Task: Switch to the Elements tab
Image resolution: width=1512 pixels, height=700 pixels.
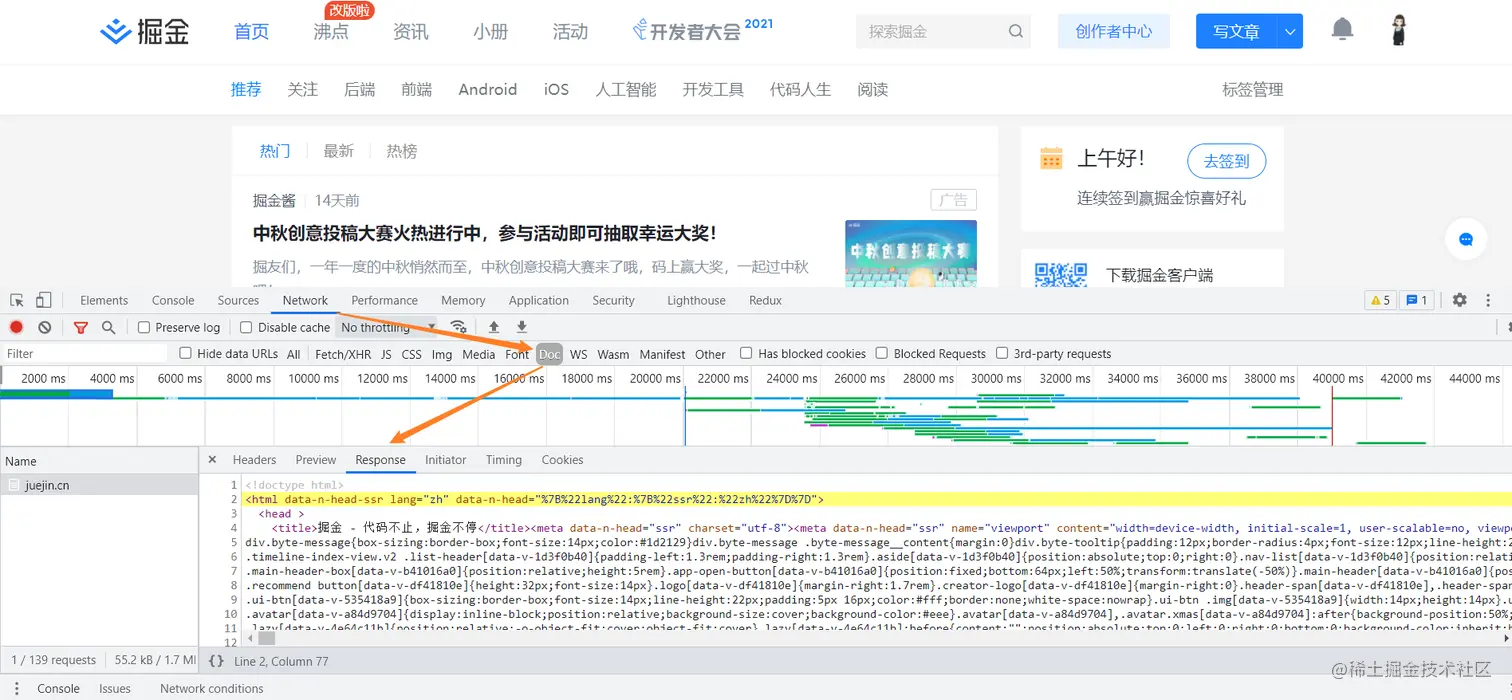Action: [104, 300]
